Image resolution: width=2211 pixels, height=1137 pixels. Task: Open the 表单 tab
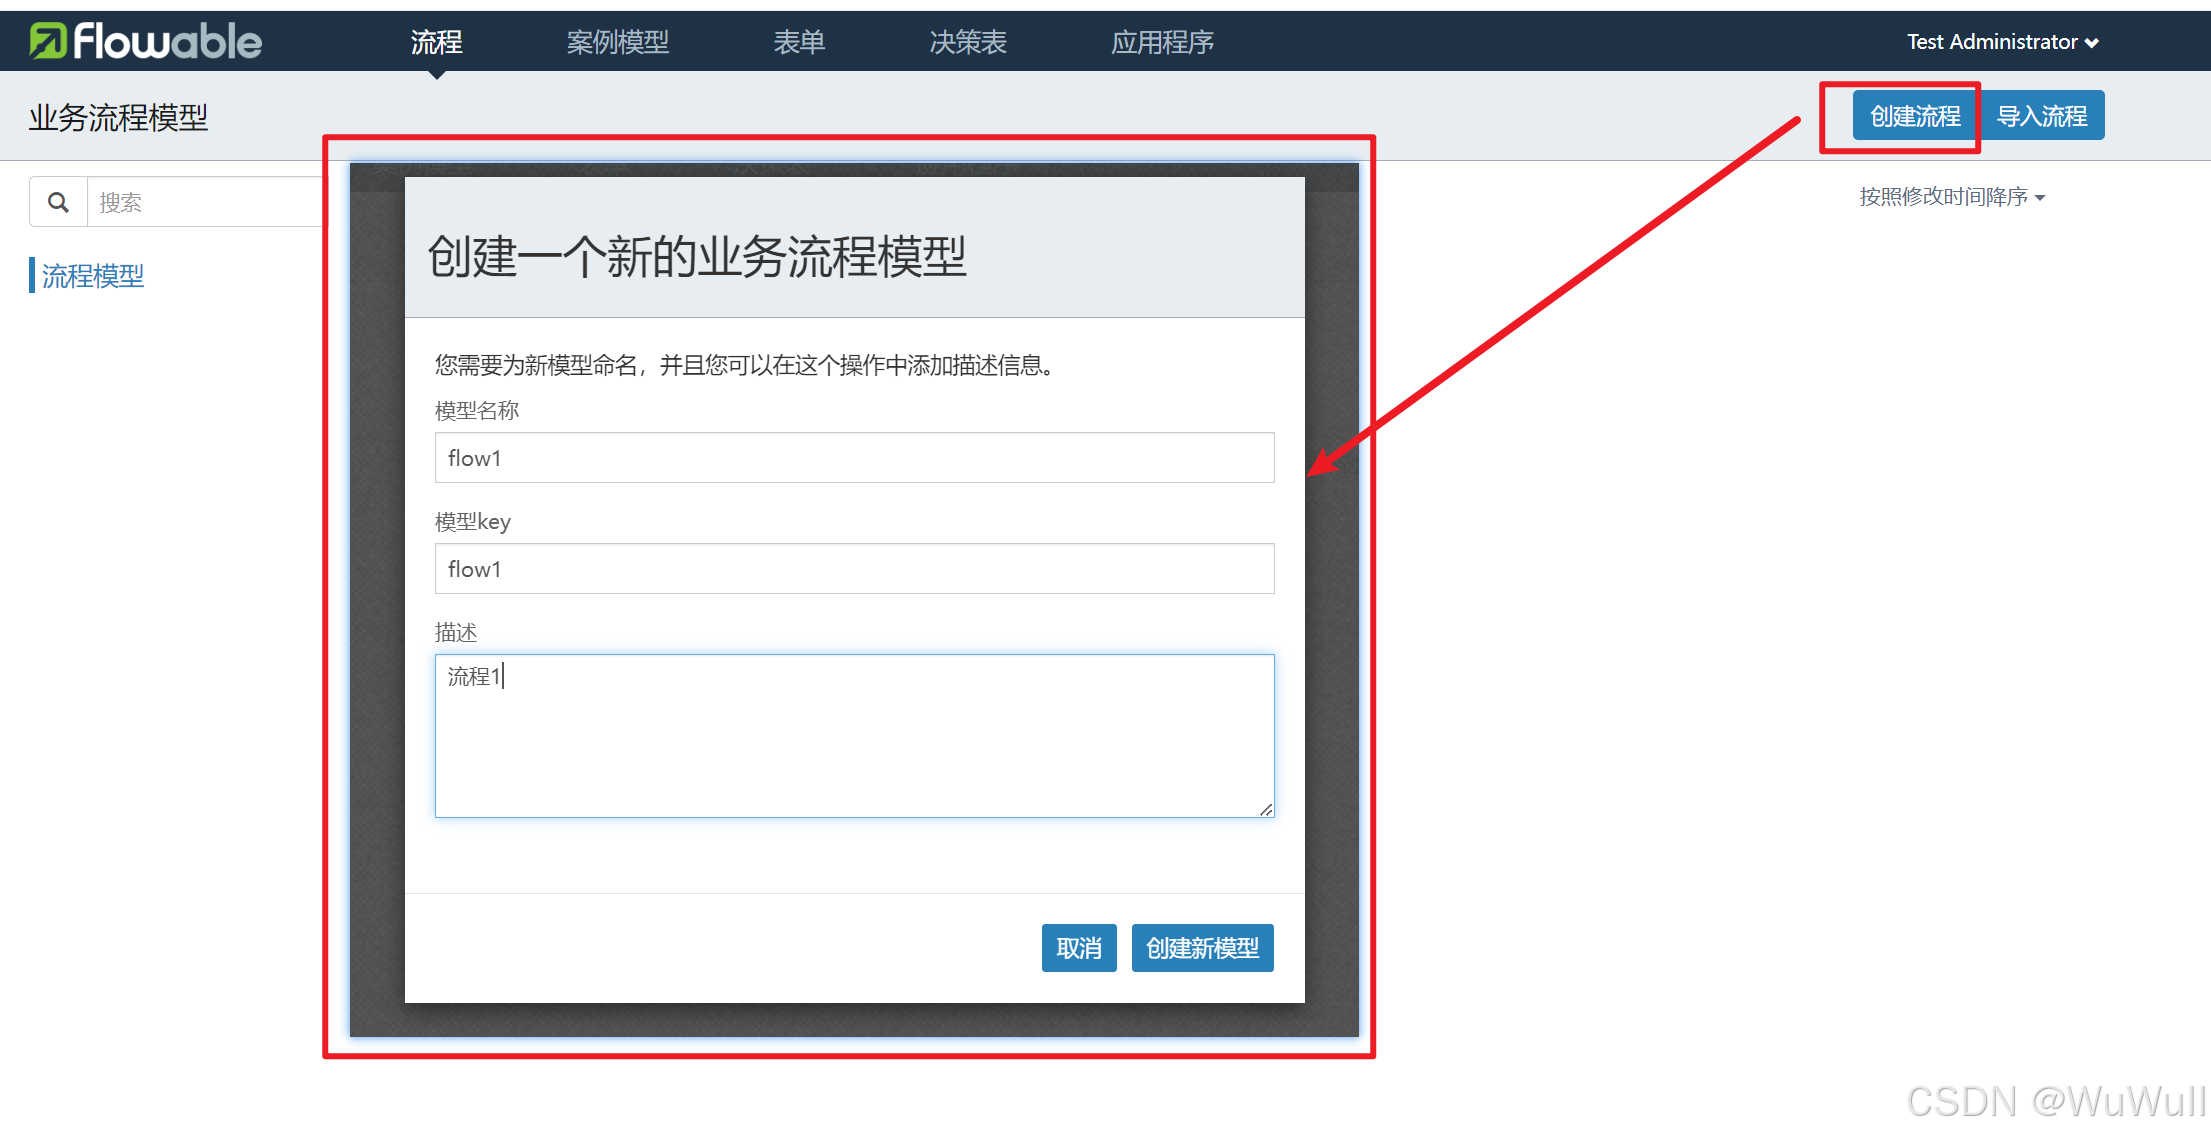(799, 42)
